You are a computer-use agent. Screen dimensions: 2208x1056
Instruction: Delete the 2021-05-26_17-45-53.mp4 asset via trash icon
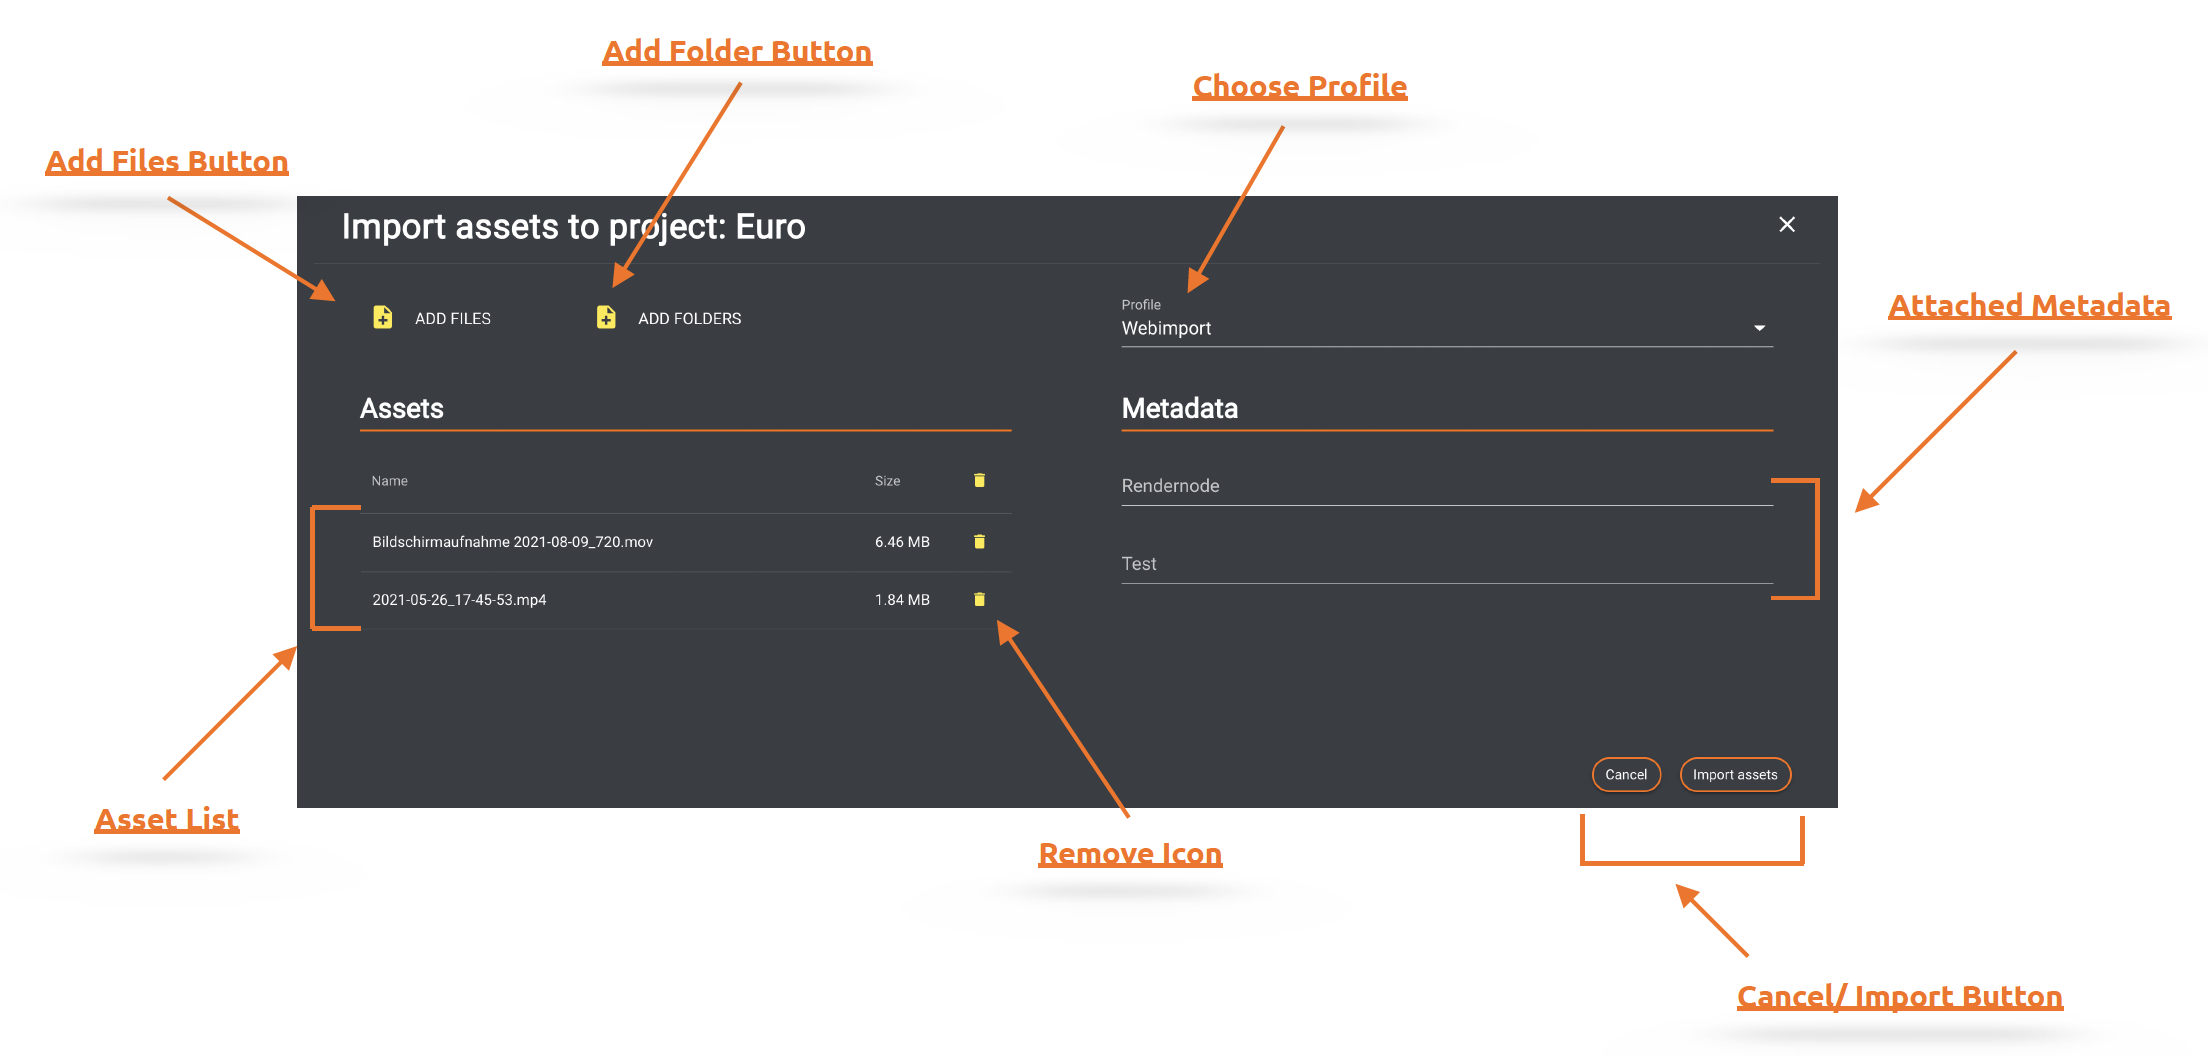click(979, 600)
